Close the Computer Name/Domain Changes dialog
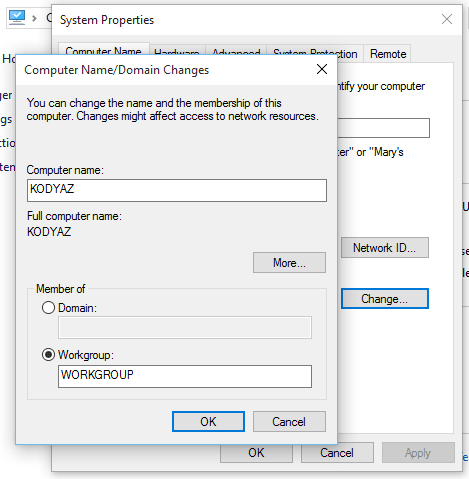Viewport: 469px width, 479px height. tap(322, 69)
